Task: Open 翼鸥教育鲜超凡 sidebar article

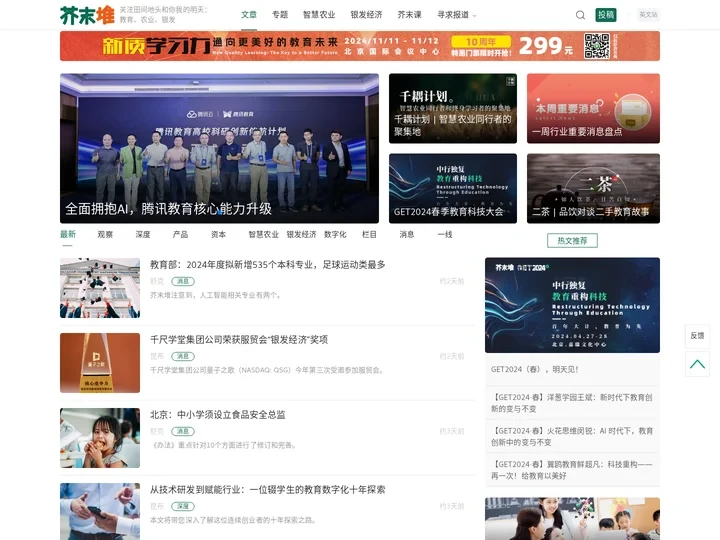Action: pos(572,470)
